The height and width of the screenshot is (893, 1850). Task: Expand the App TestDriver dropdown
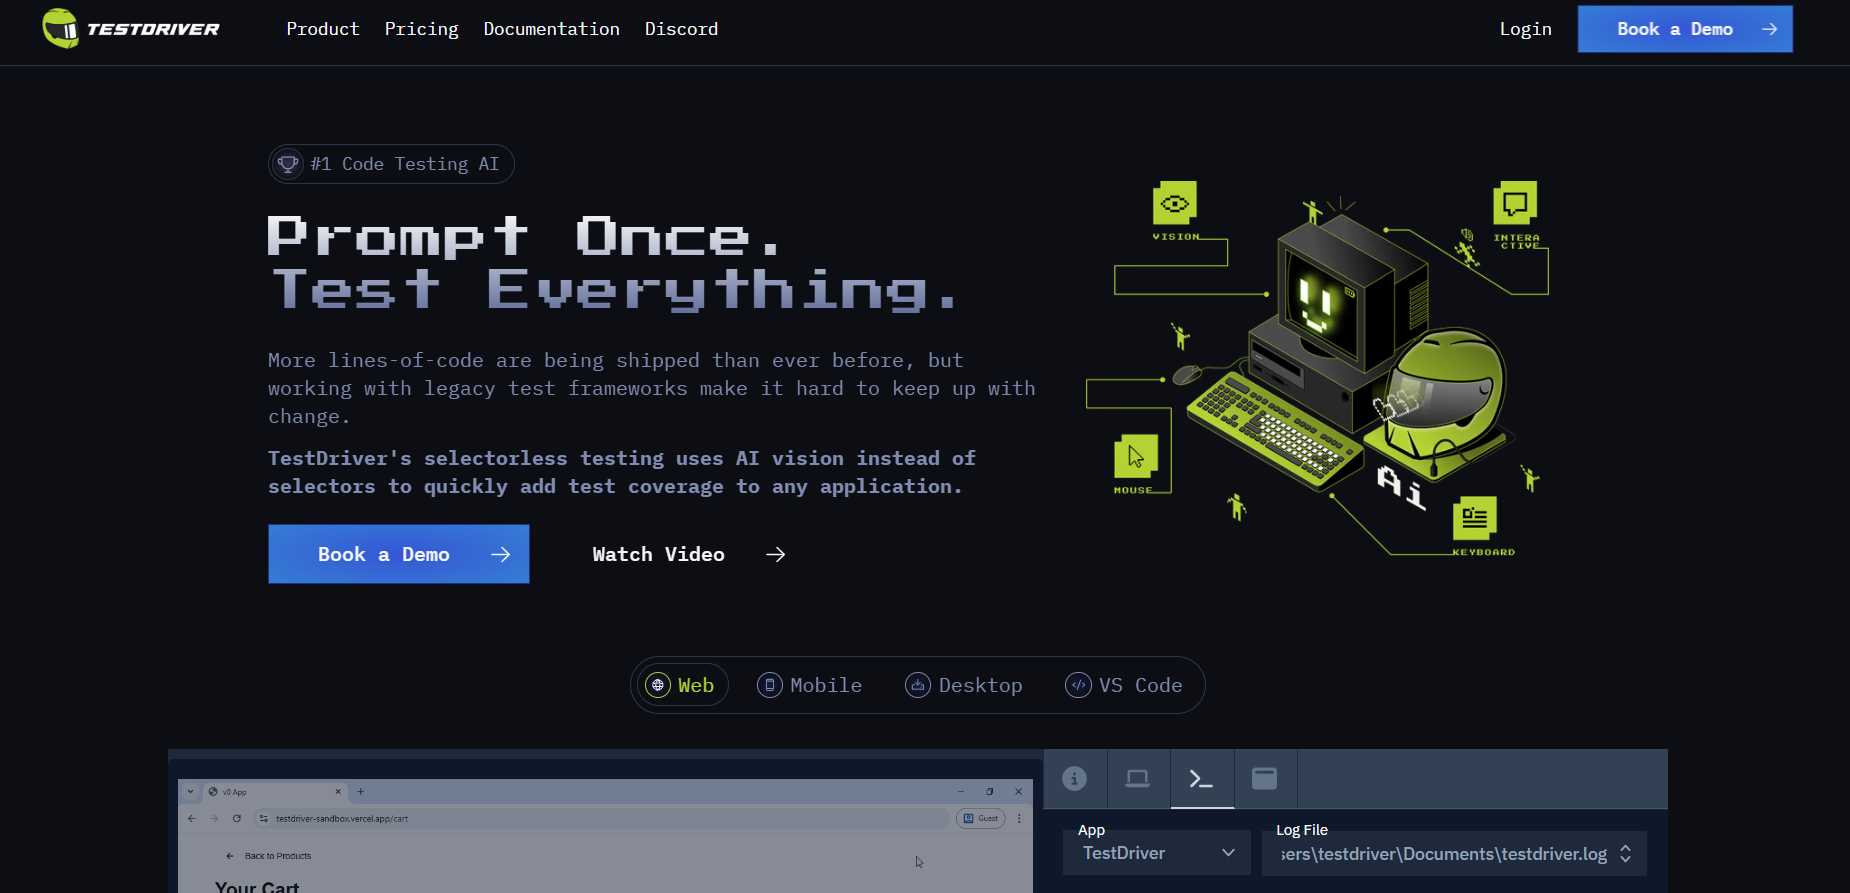click(x=1157, y=853)
